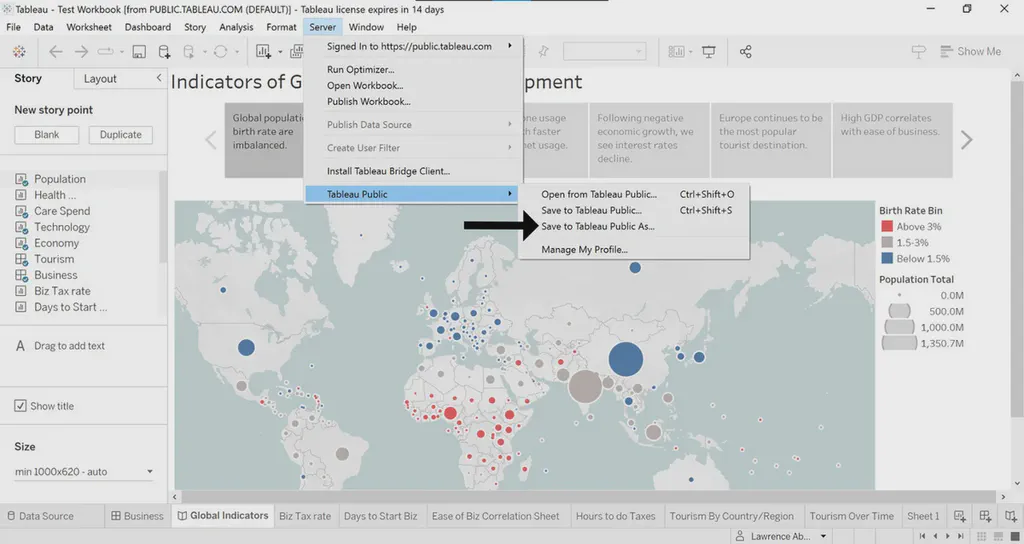Go to previous sheet tab arrow
Image resolution: width=1024 pixels, height=544 pixels.
(x=935, y=536)
